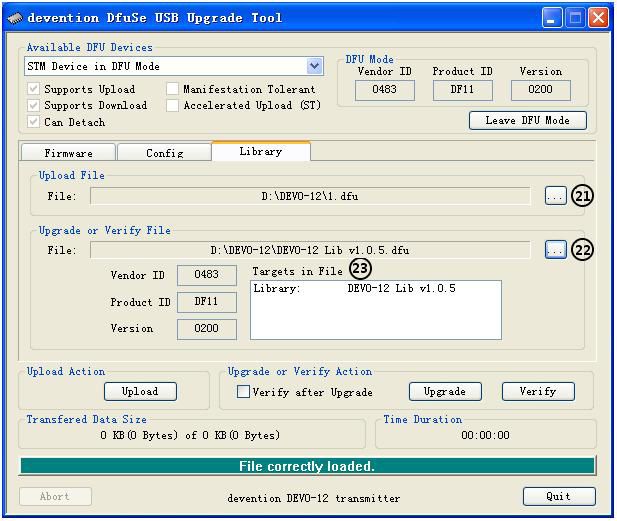
Task: Select Library DEVO-12 Lib v1.0.5 target entry
Action: (x=355, y=288)
